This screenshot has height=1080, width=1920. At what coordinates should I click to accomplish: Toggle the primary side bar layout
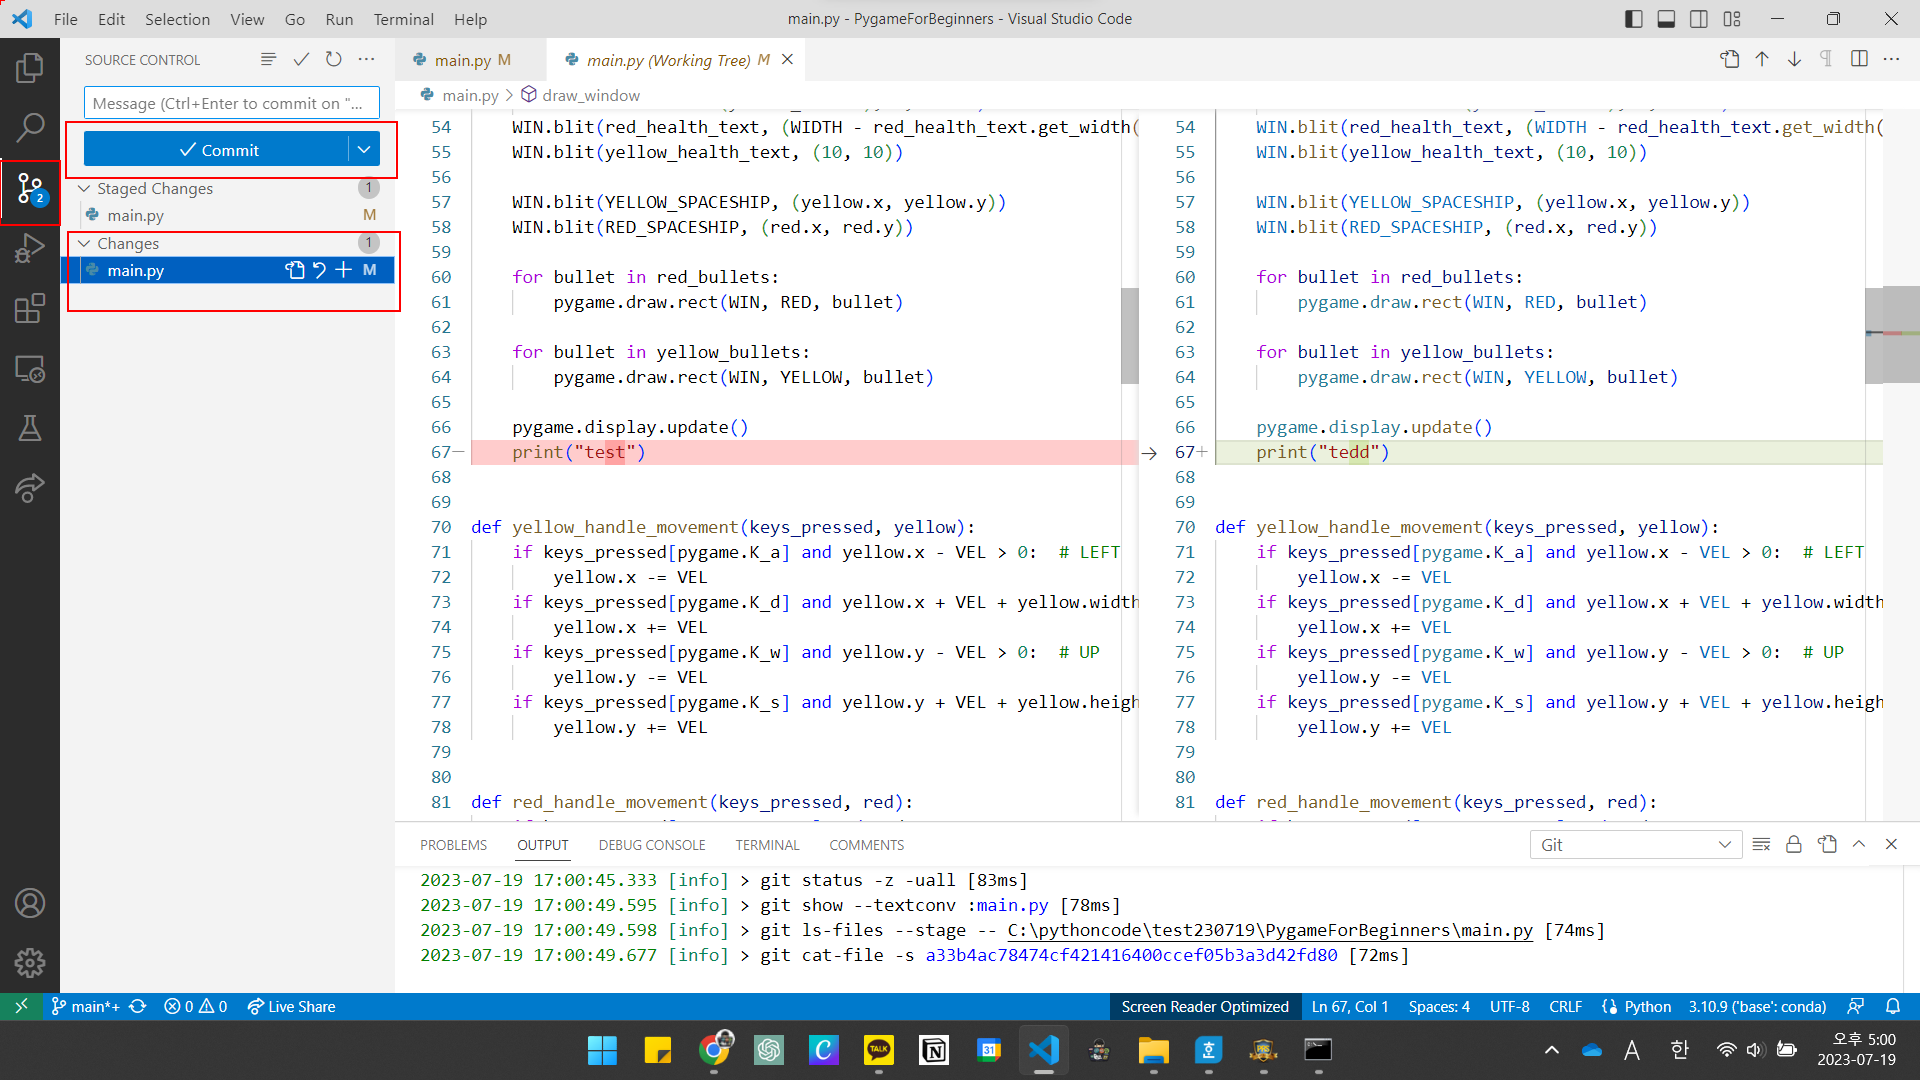(1634, 19)
